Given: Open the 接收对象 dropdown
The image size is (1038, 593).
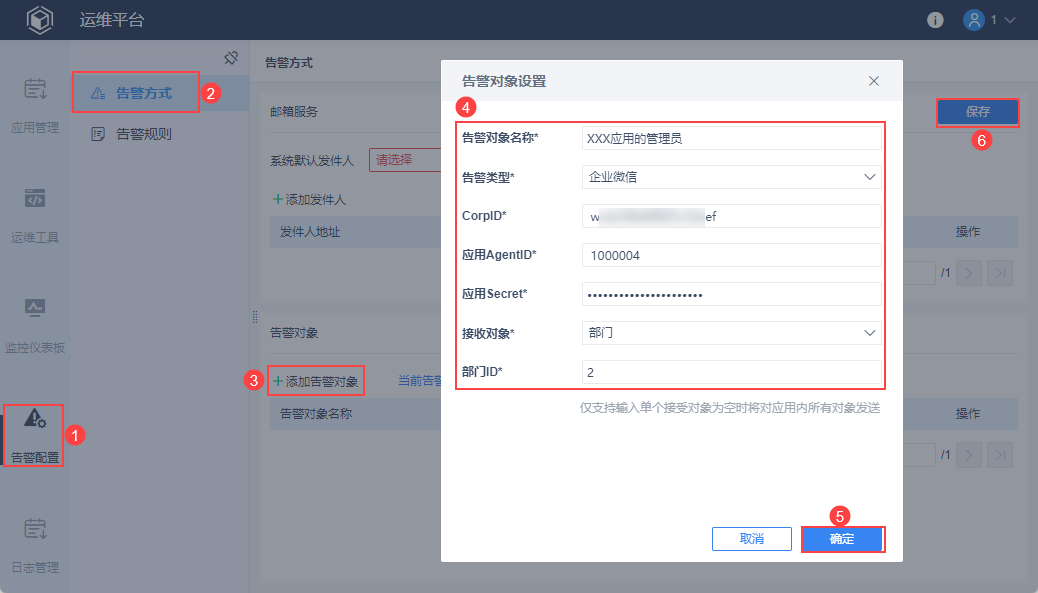Looking at the screenshot, I should pos(731,333).
